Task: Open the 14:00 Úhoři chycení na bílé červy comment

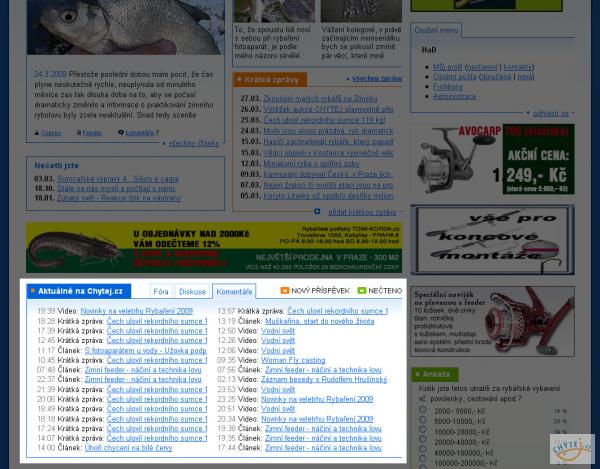Action: click(128, 448)
